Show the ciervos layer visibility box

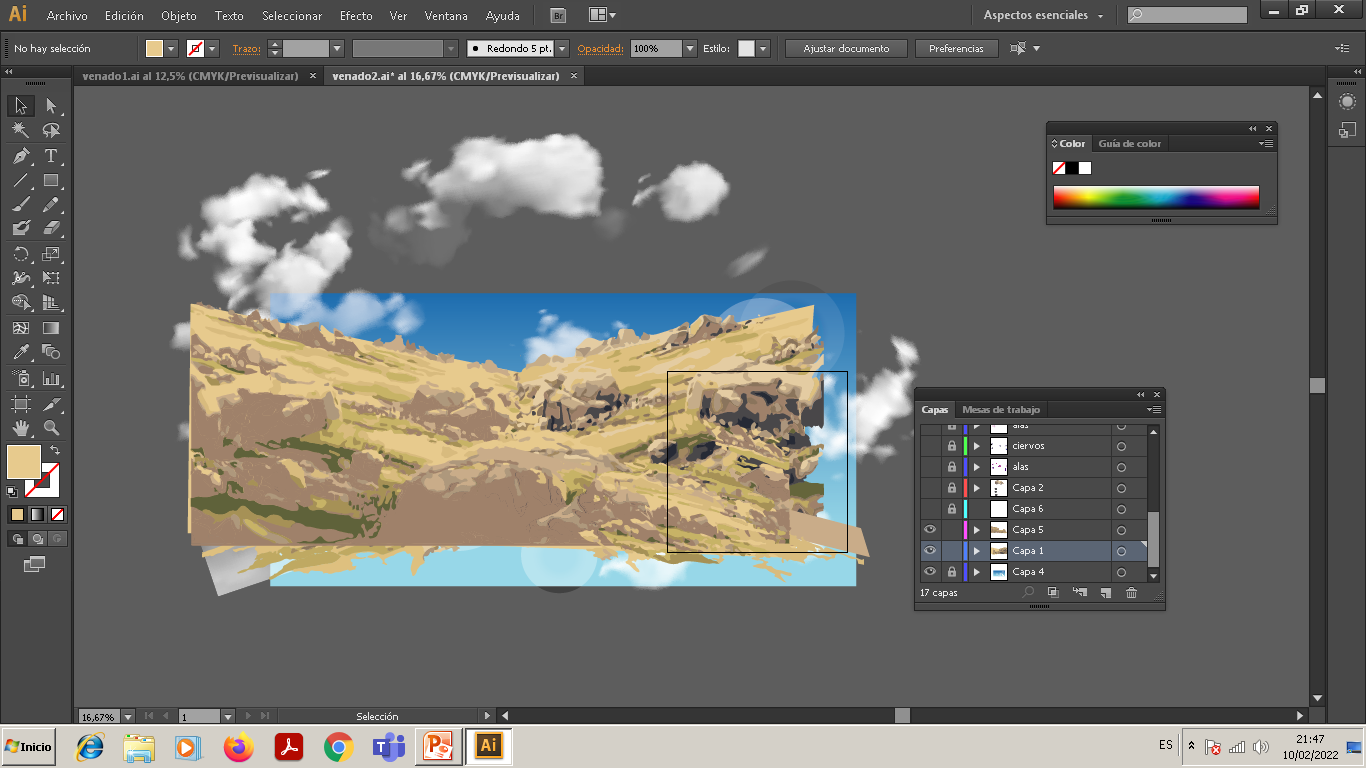(x=930, y=446)
